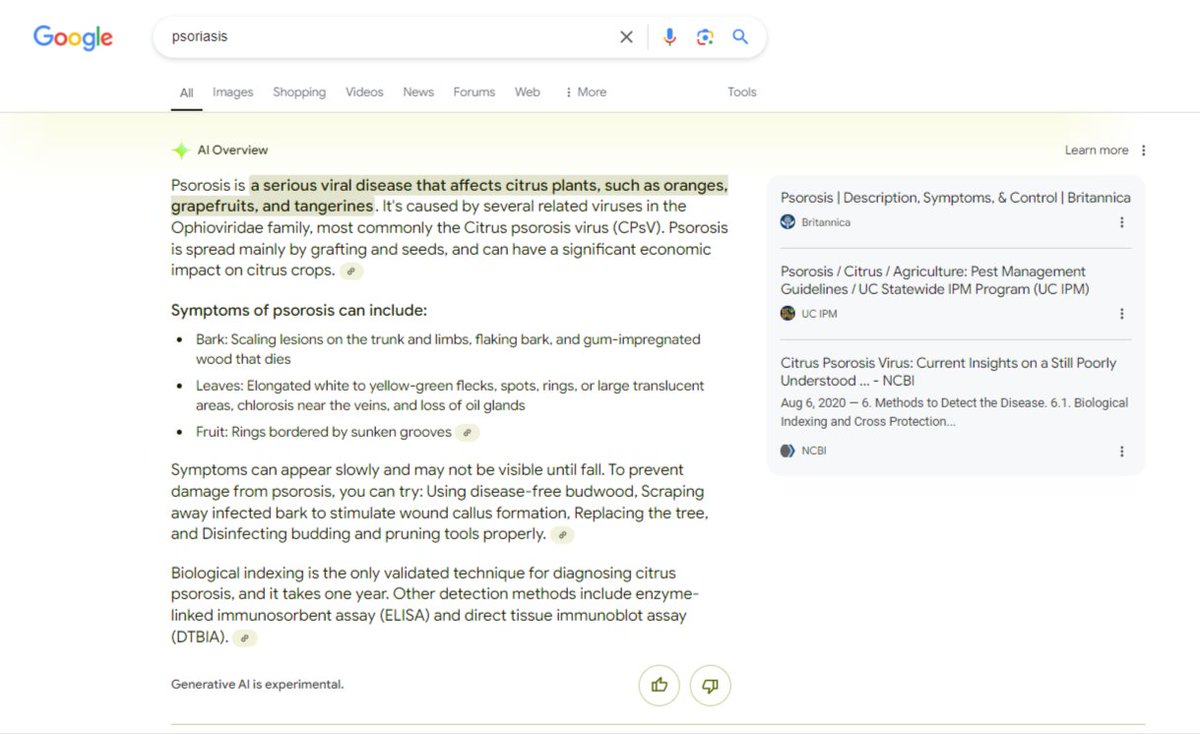Viewport: 1200px width, 734px height.
Task: Switch to the Images tab
Action: point(233,92)
